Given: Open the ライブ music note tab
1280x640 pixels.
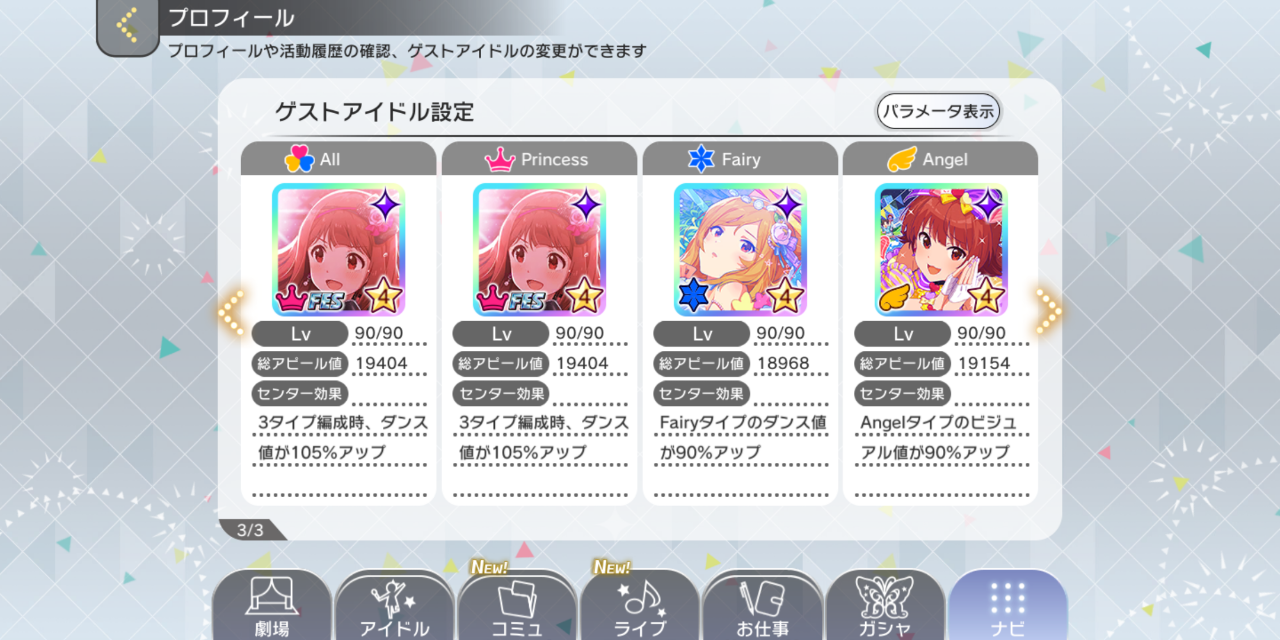Looking at the screenshot, I should [640, 606].
